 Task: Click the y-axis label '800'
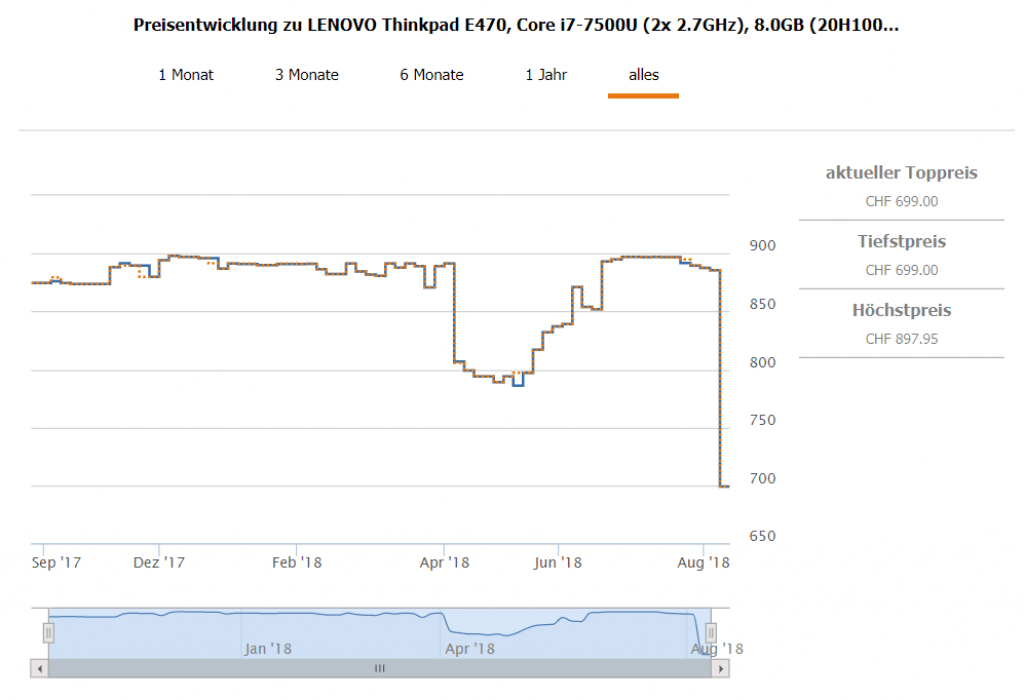pos(763,362)
